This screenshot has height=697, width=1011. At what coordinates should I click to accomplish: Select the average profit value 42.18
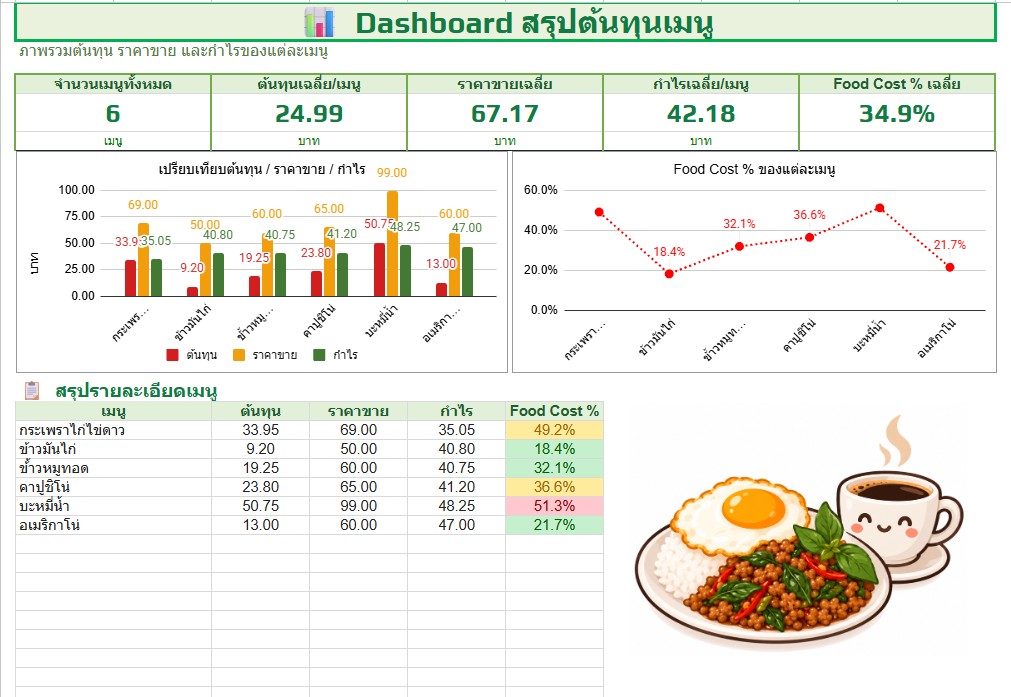pos(701,113)
